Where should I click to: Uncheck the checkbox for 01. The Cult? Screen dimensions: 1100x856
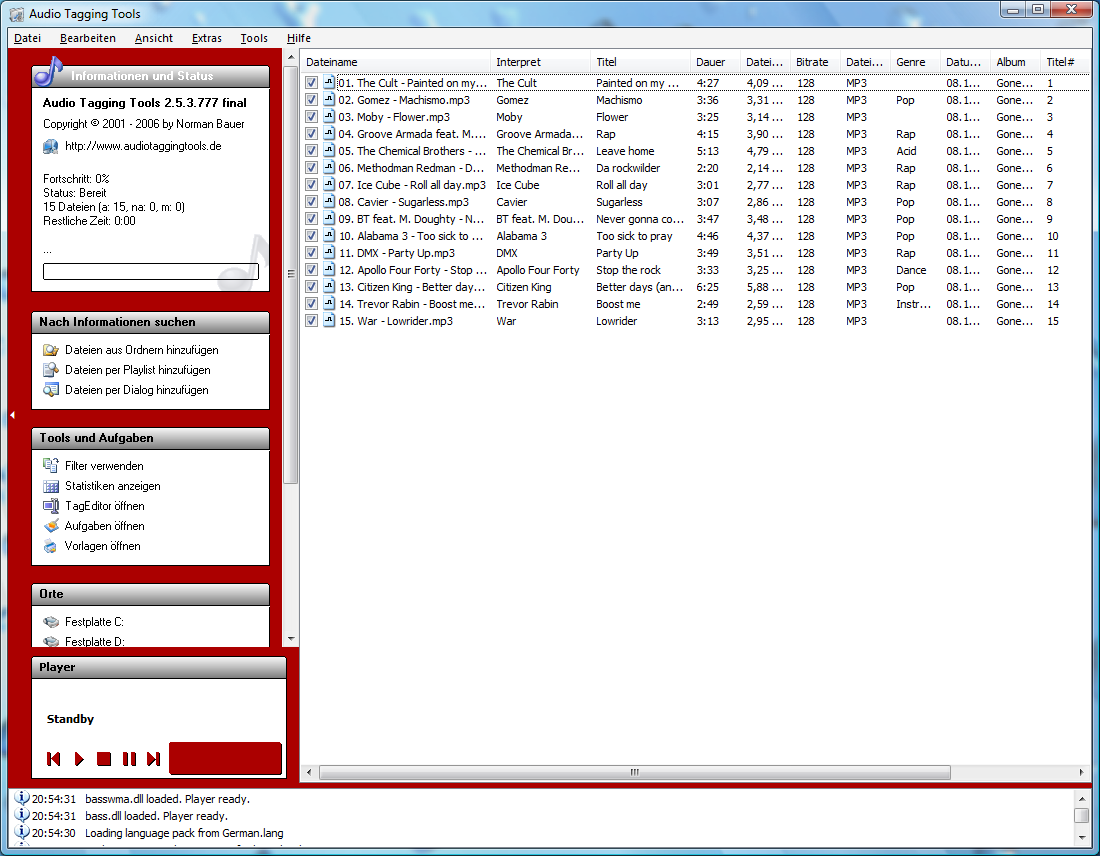(311, 83)
